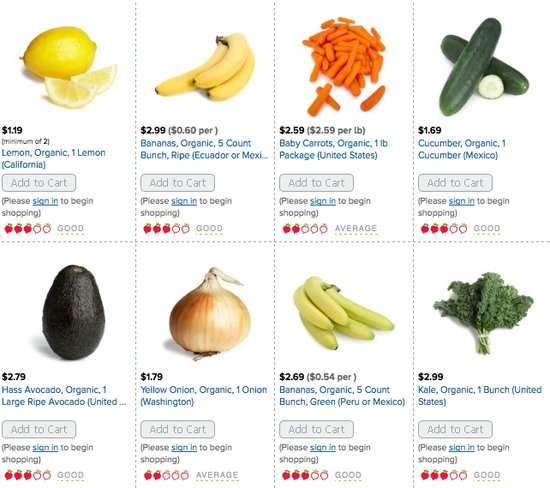Image resolution: width=550 pixels, height=488 pixels.
Task: Open the ripe yellow bananas product photo
Action: pos(206,66)
